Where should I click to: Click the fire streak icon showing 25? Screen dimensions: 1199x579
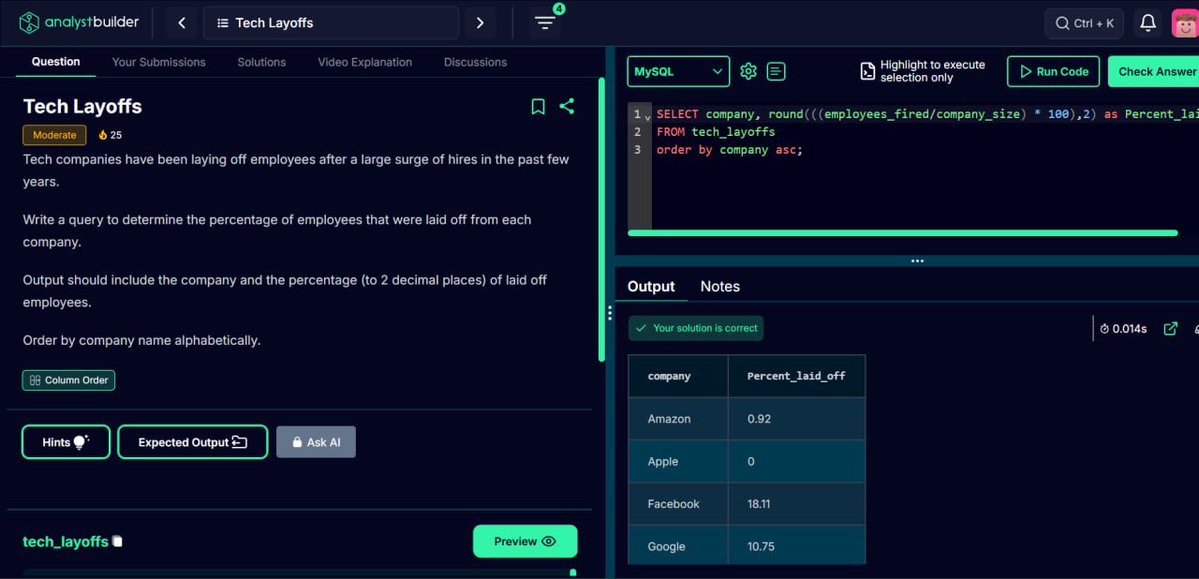103,135
